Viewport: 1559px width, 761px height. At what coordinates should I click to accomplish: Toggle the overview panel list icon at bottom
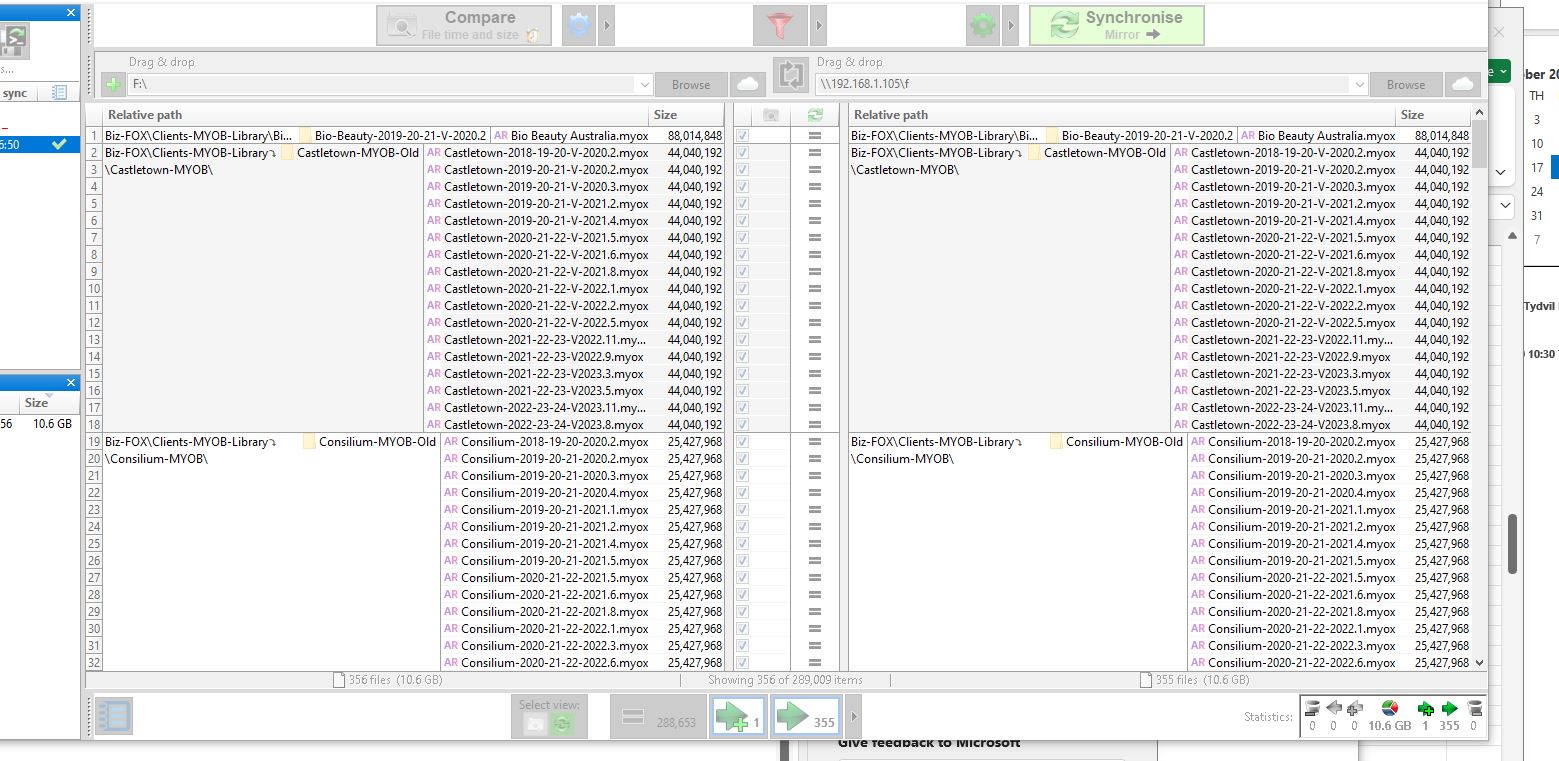114,716
